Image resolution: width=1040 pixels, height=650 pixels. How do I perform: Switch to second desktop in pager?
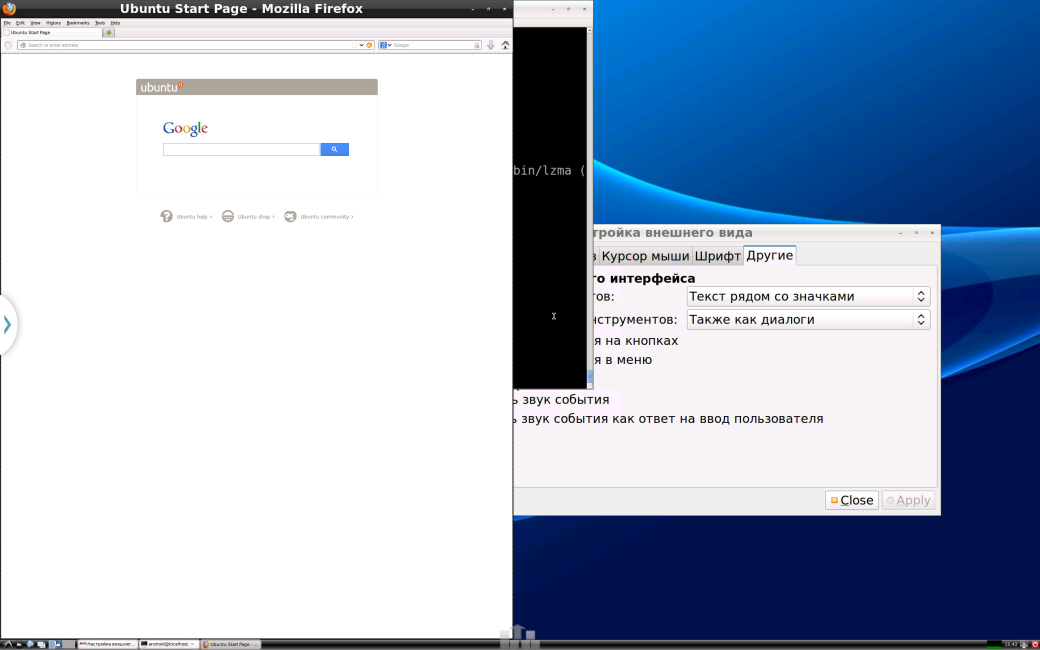click(68, 644)
